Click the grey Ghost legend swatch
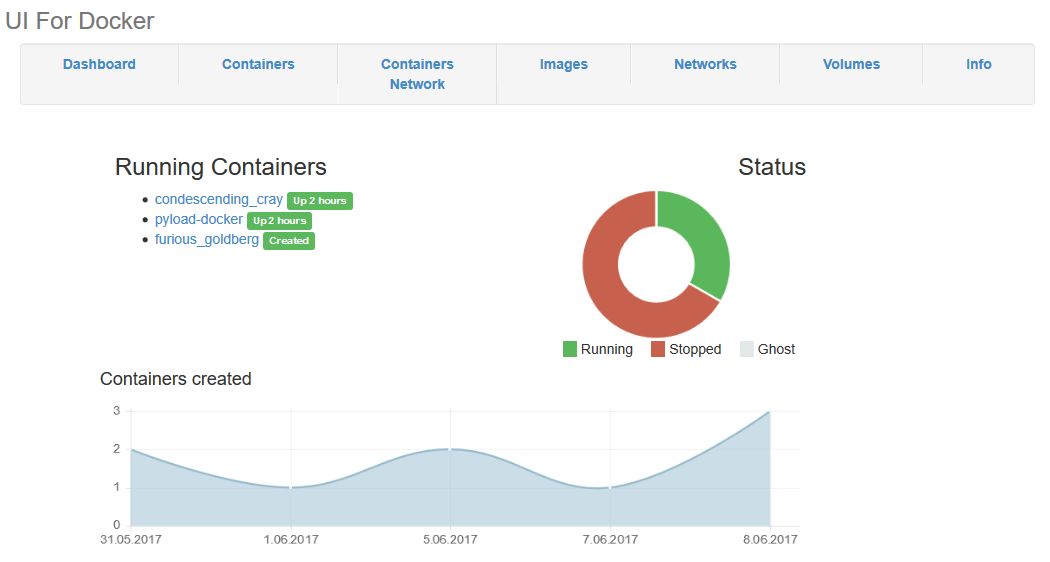 (747, 349)
